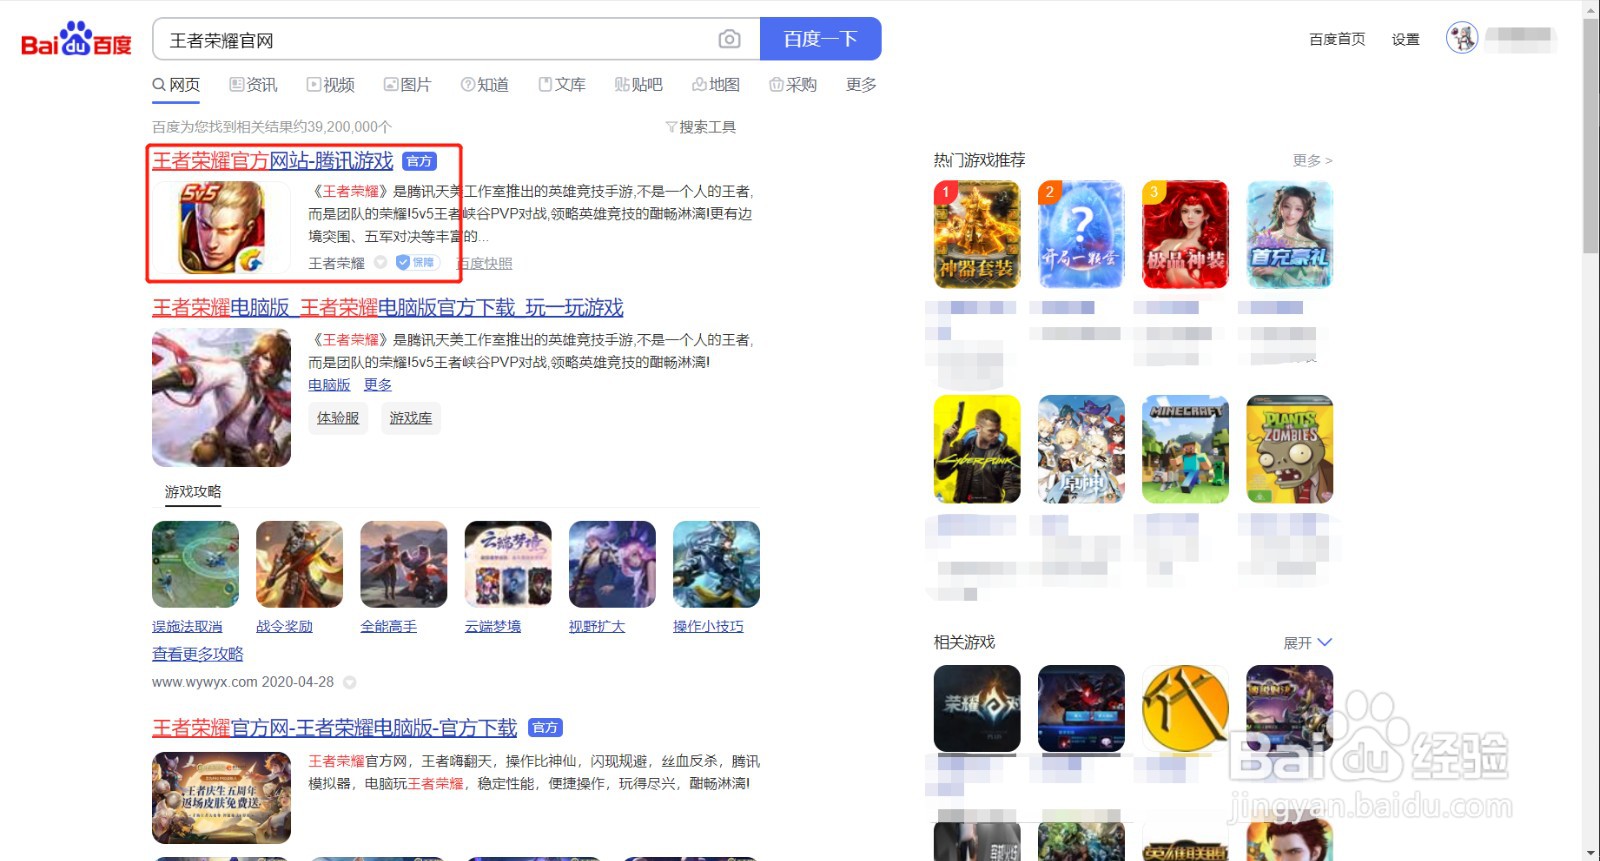Click the 王者荣耀 5v5 game icon thumbnail
This screenshot has height=861, width=1600.
click(x=222, y=227)
